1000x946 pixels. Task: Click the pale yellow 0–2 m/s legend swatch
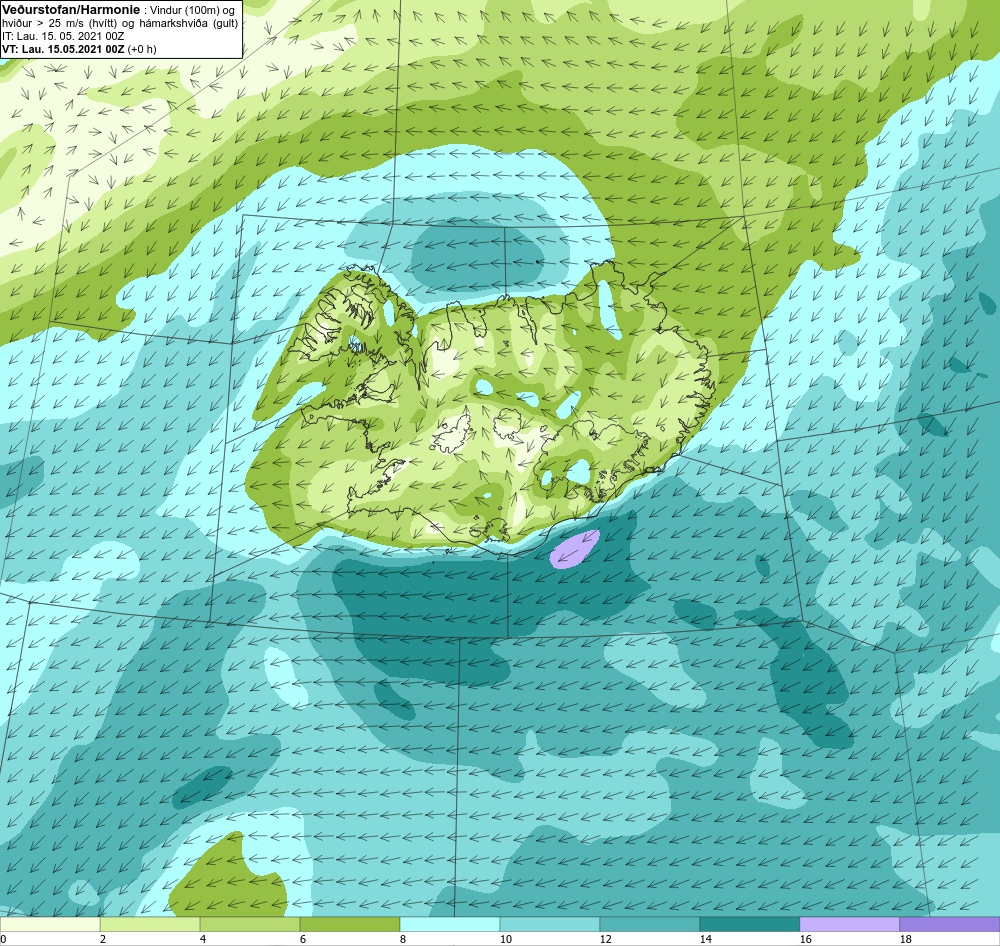click(x=50, y=924)
